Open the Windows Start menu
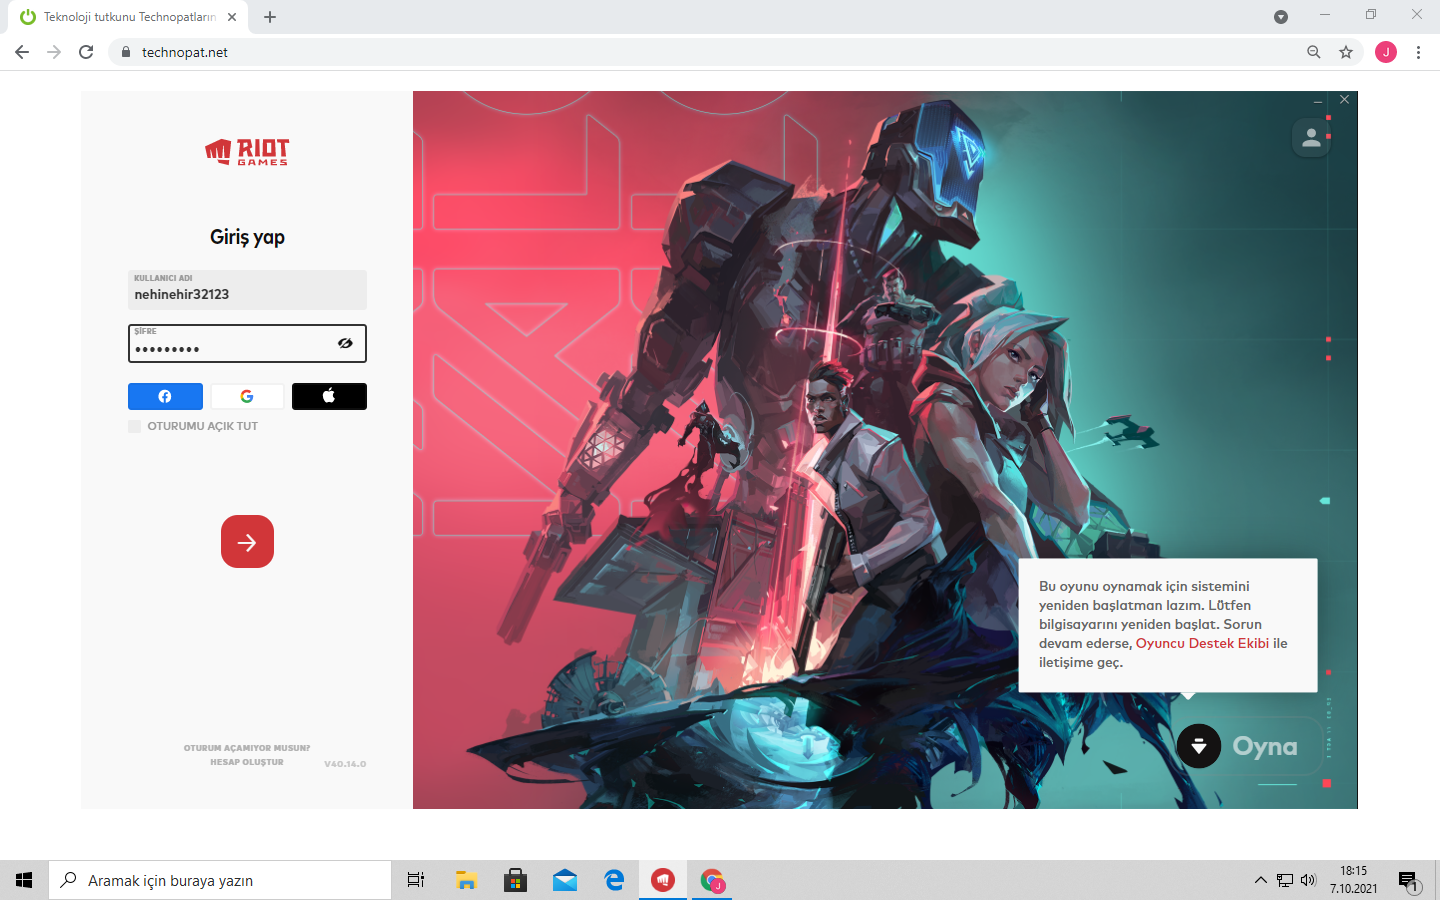 24,880
